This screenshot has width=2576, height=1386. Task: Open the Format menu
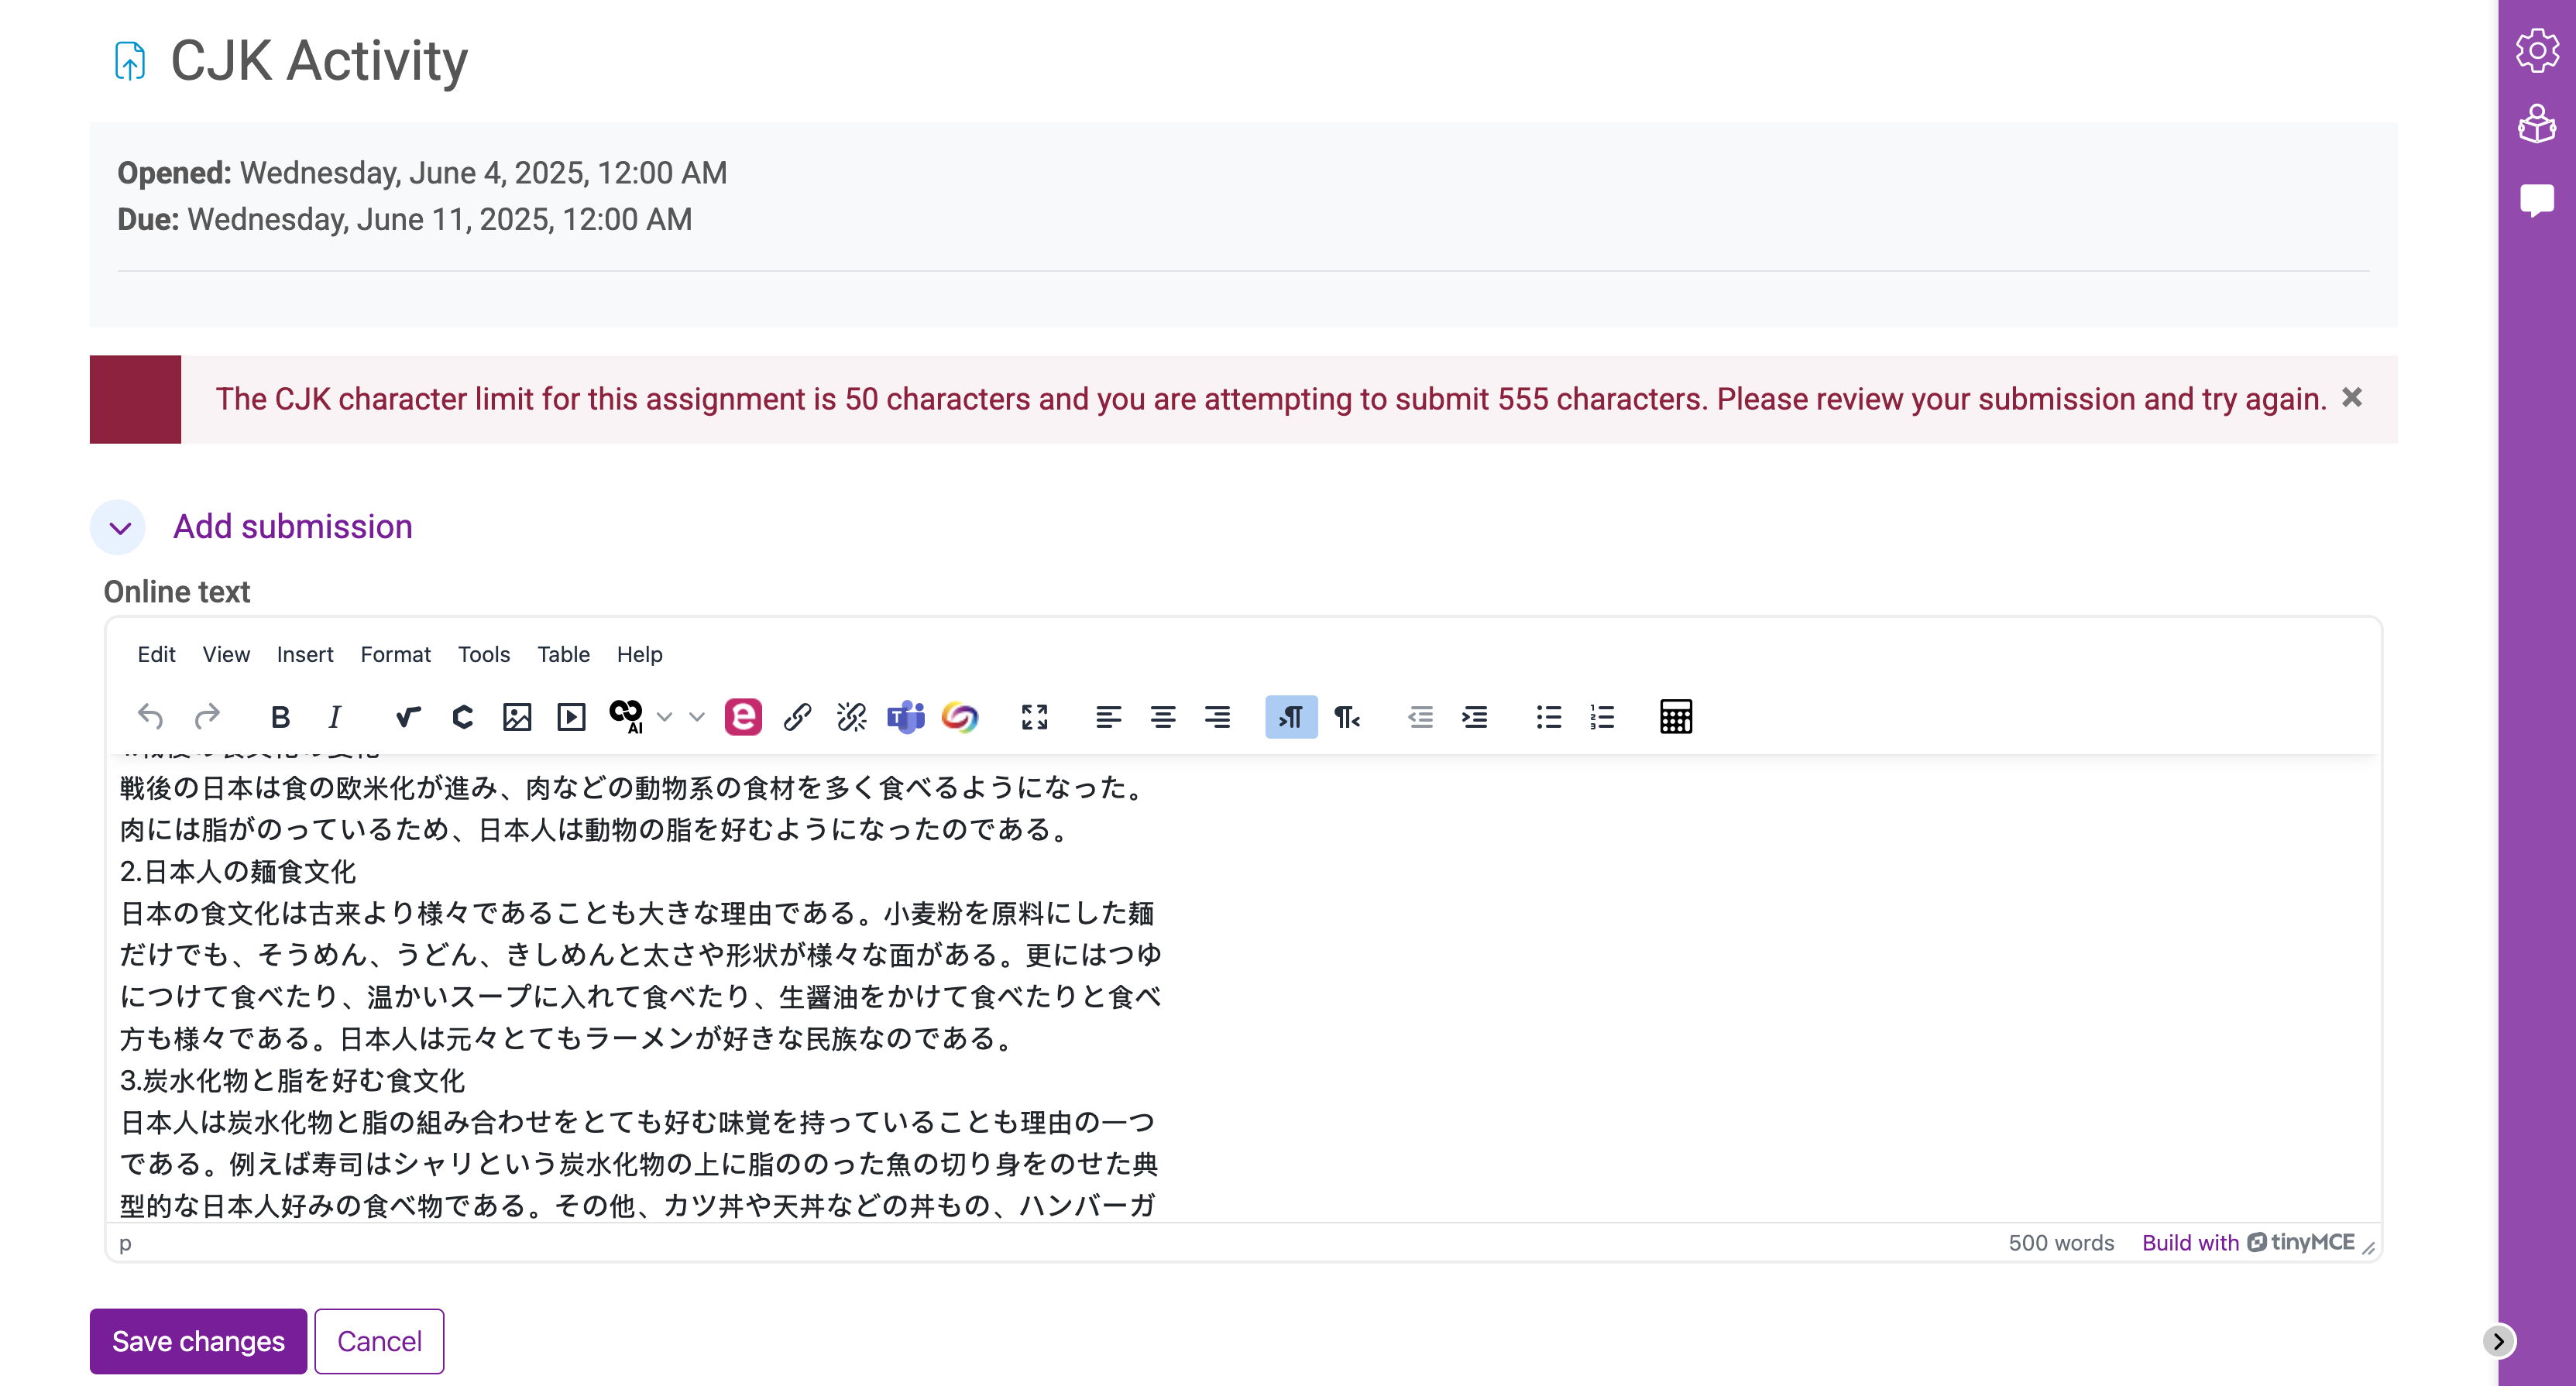pyautogui.click(x=395, y=654)
